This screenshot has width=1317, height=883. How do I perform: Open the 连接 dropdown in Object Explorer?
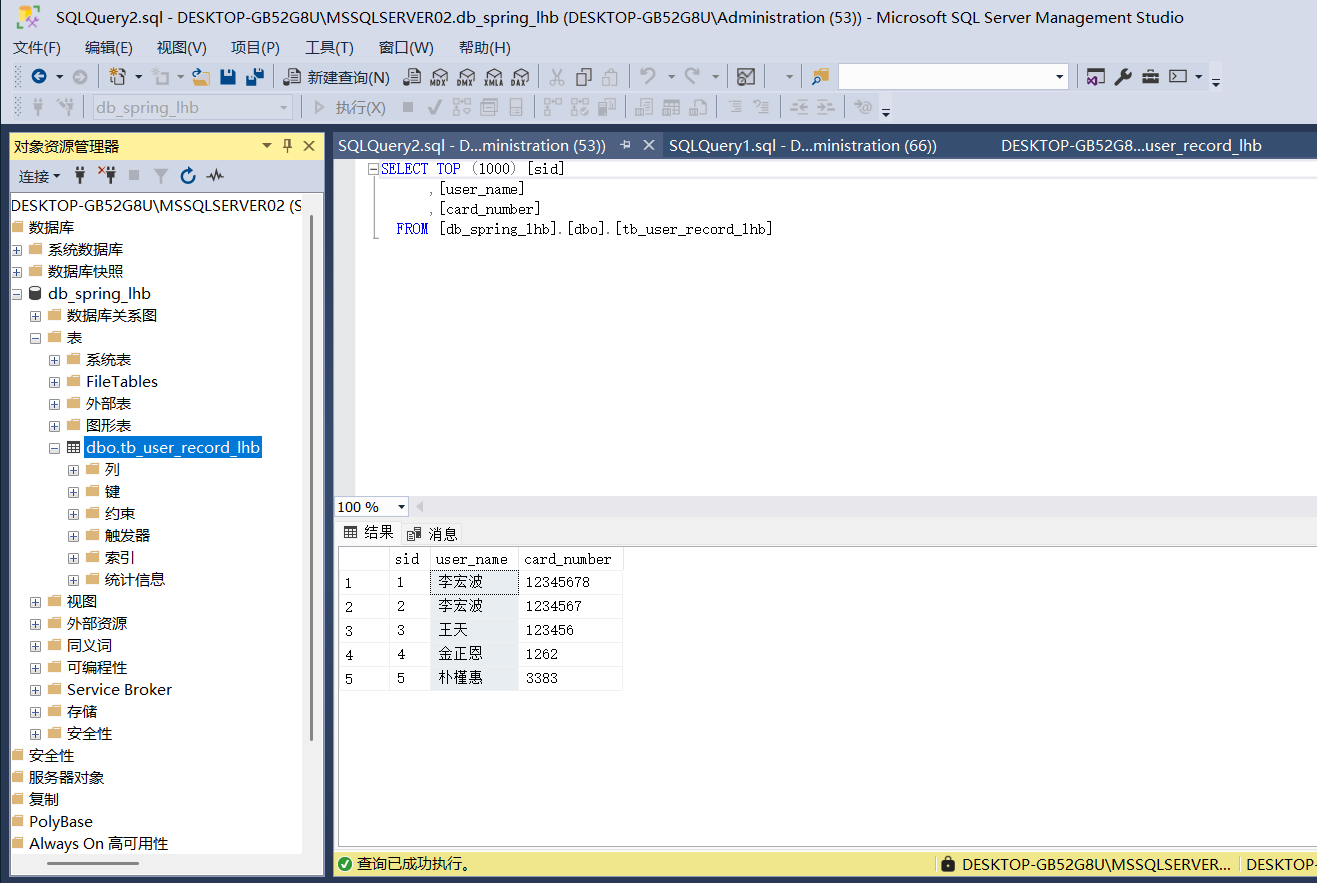(x=40, y=176)
